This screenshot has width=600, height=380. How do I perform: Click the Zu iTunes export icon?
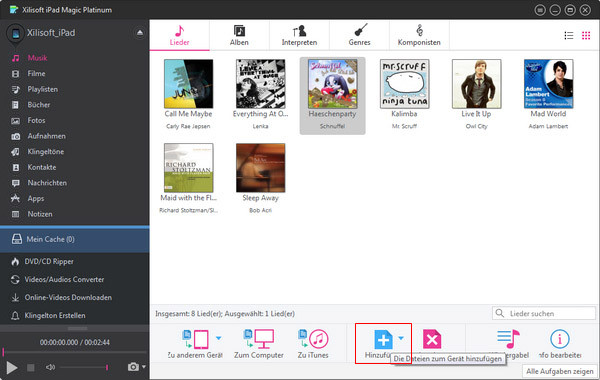pos(313,339)
